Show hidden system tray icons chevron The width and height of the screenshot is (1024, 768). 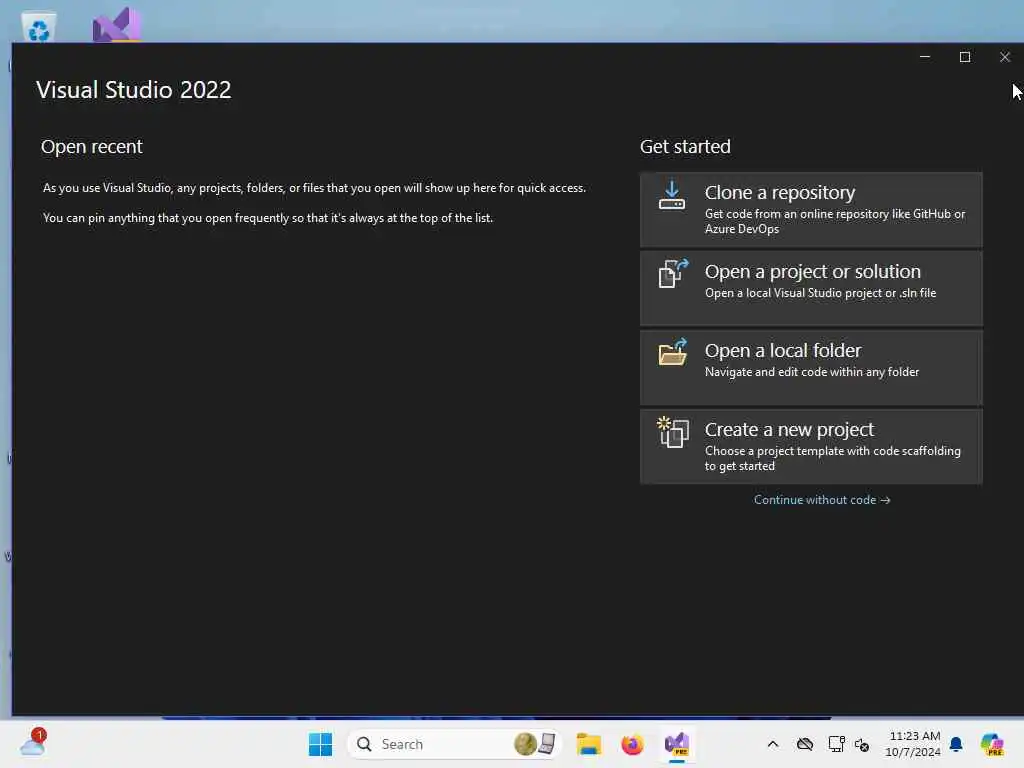[x=773, y=744]
